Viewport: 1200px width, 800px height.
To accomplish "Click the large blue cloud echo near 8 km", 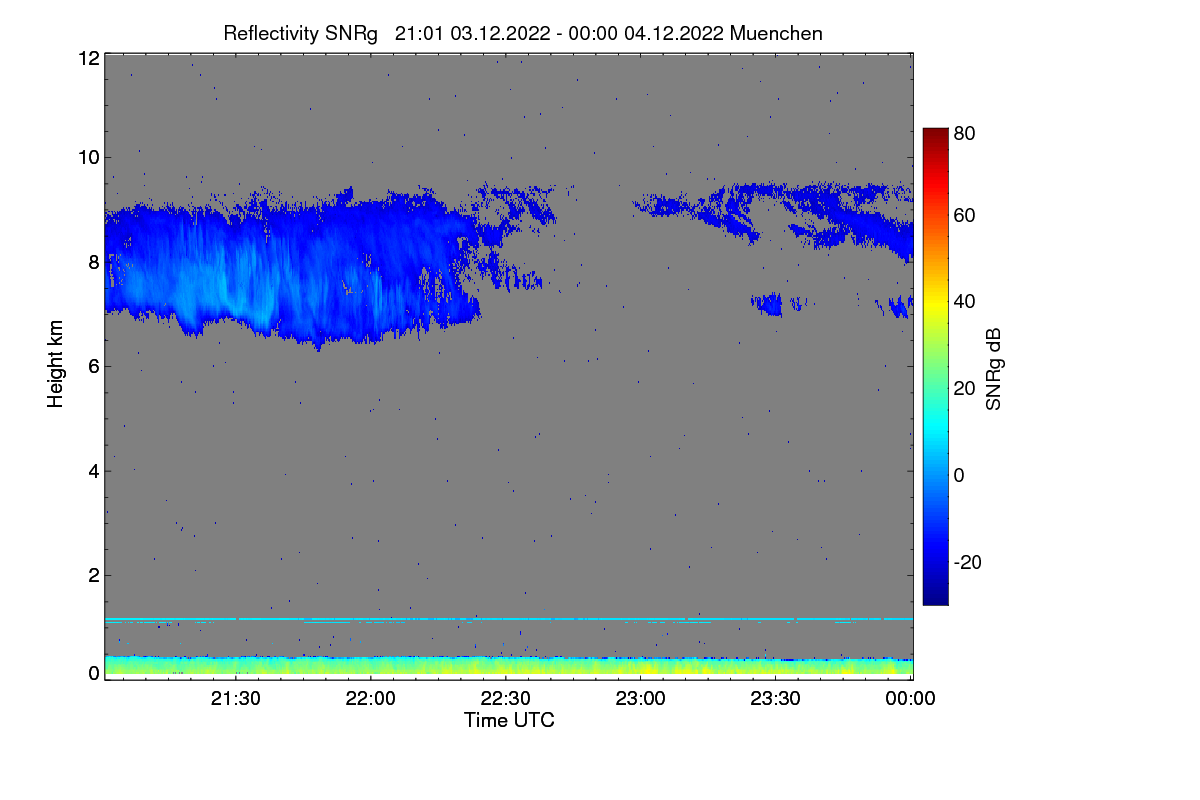I will [290, 270].
